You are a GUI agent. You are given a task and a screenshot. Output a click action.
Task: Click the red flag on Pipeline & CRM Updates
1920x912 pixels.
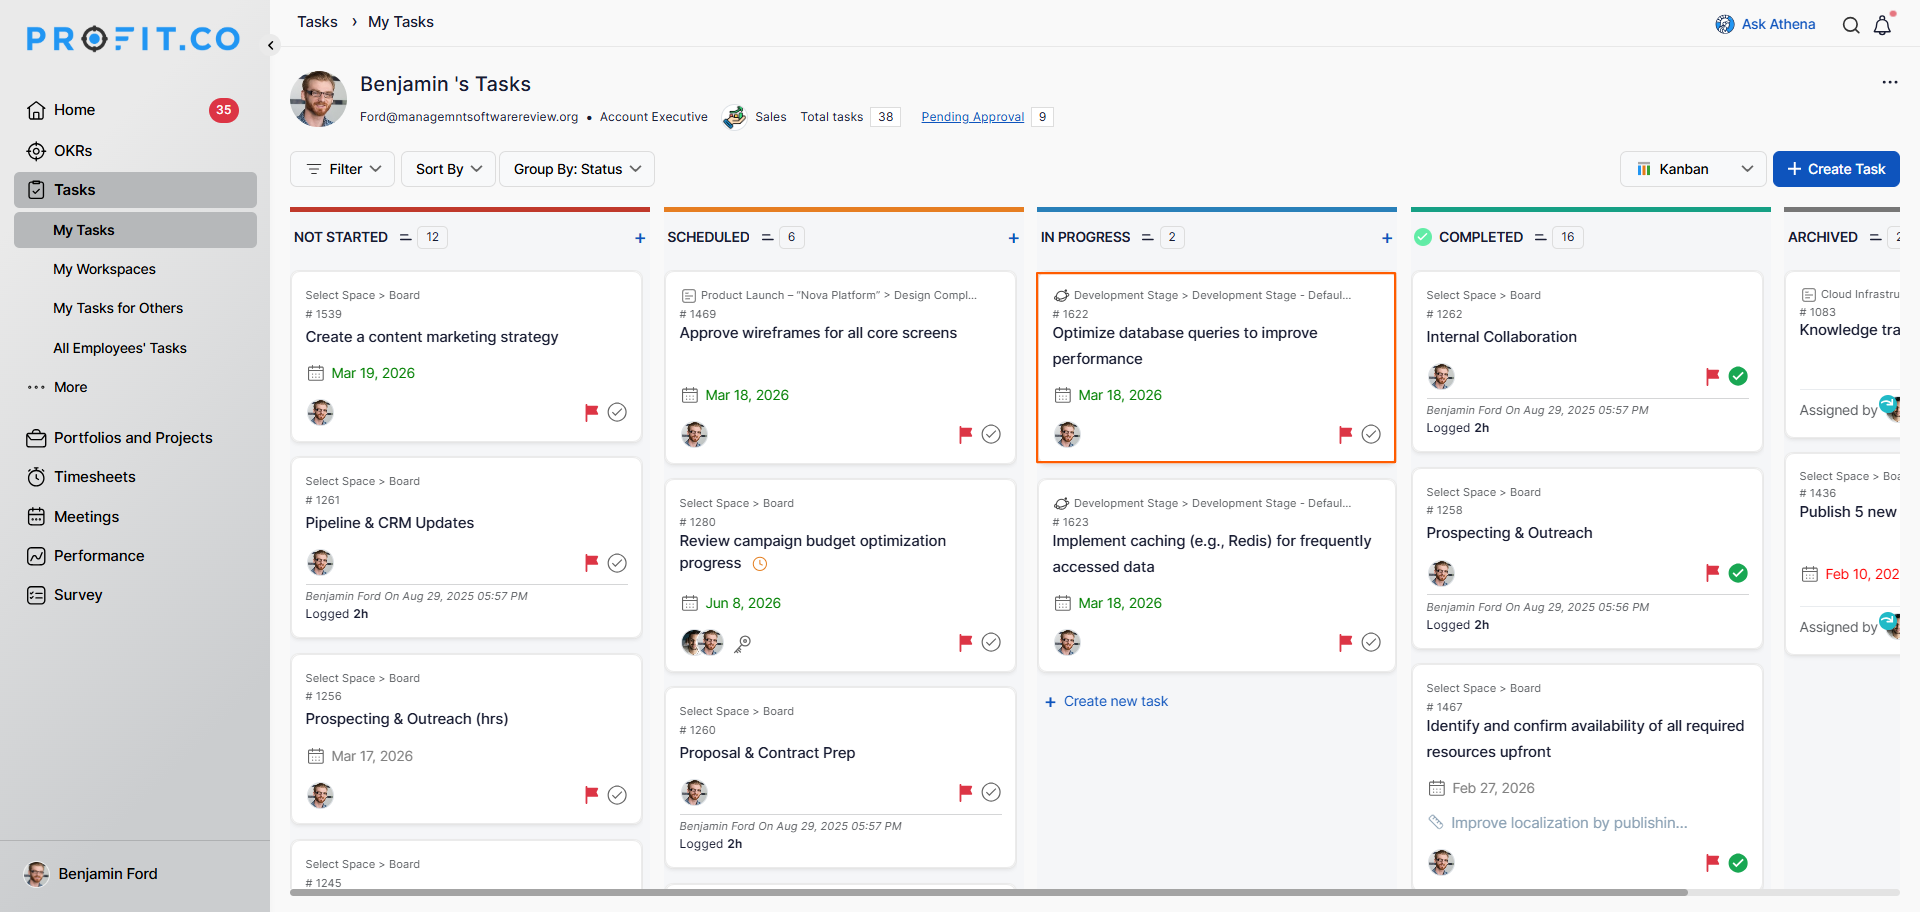pos(591,562)
